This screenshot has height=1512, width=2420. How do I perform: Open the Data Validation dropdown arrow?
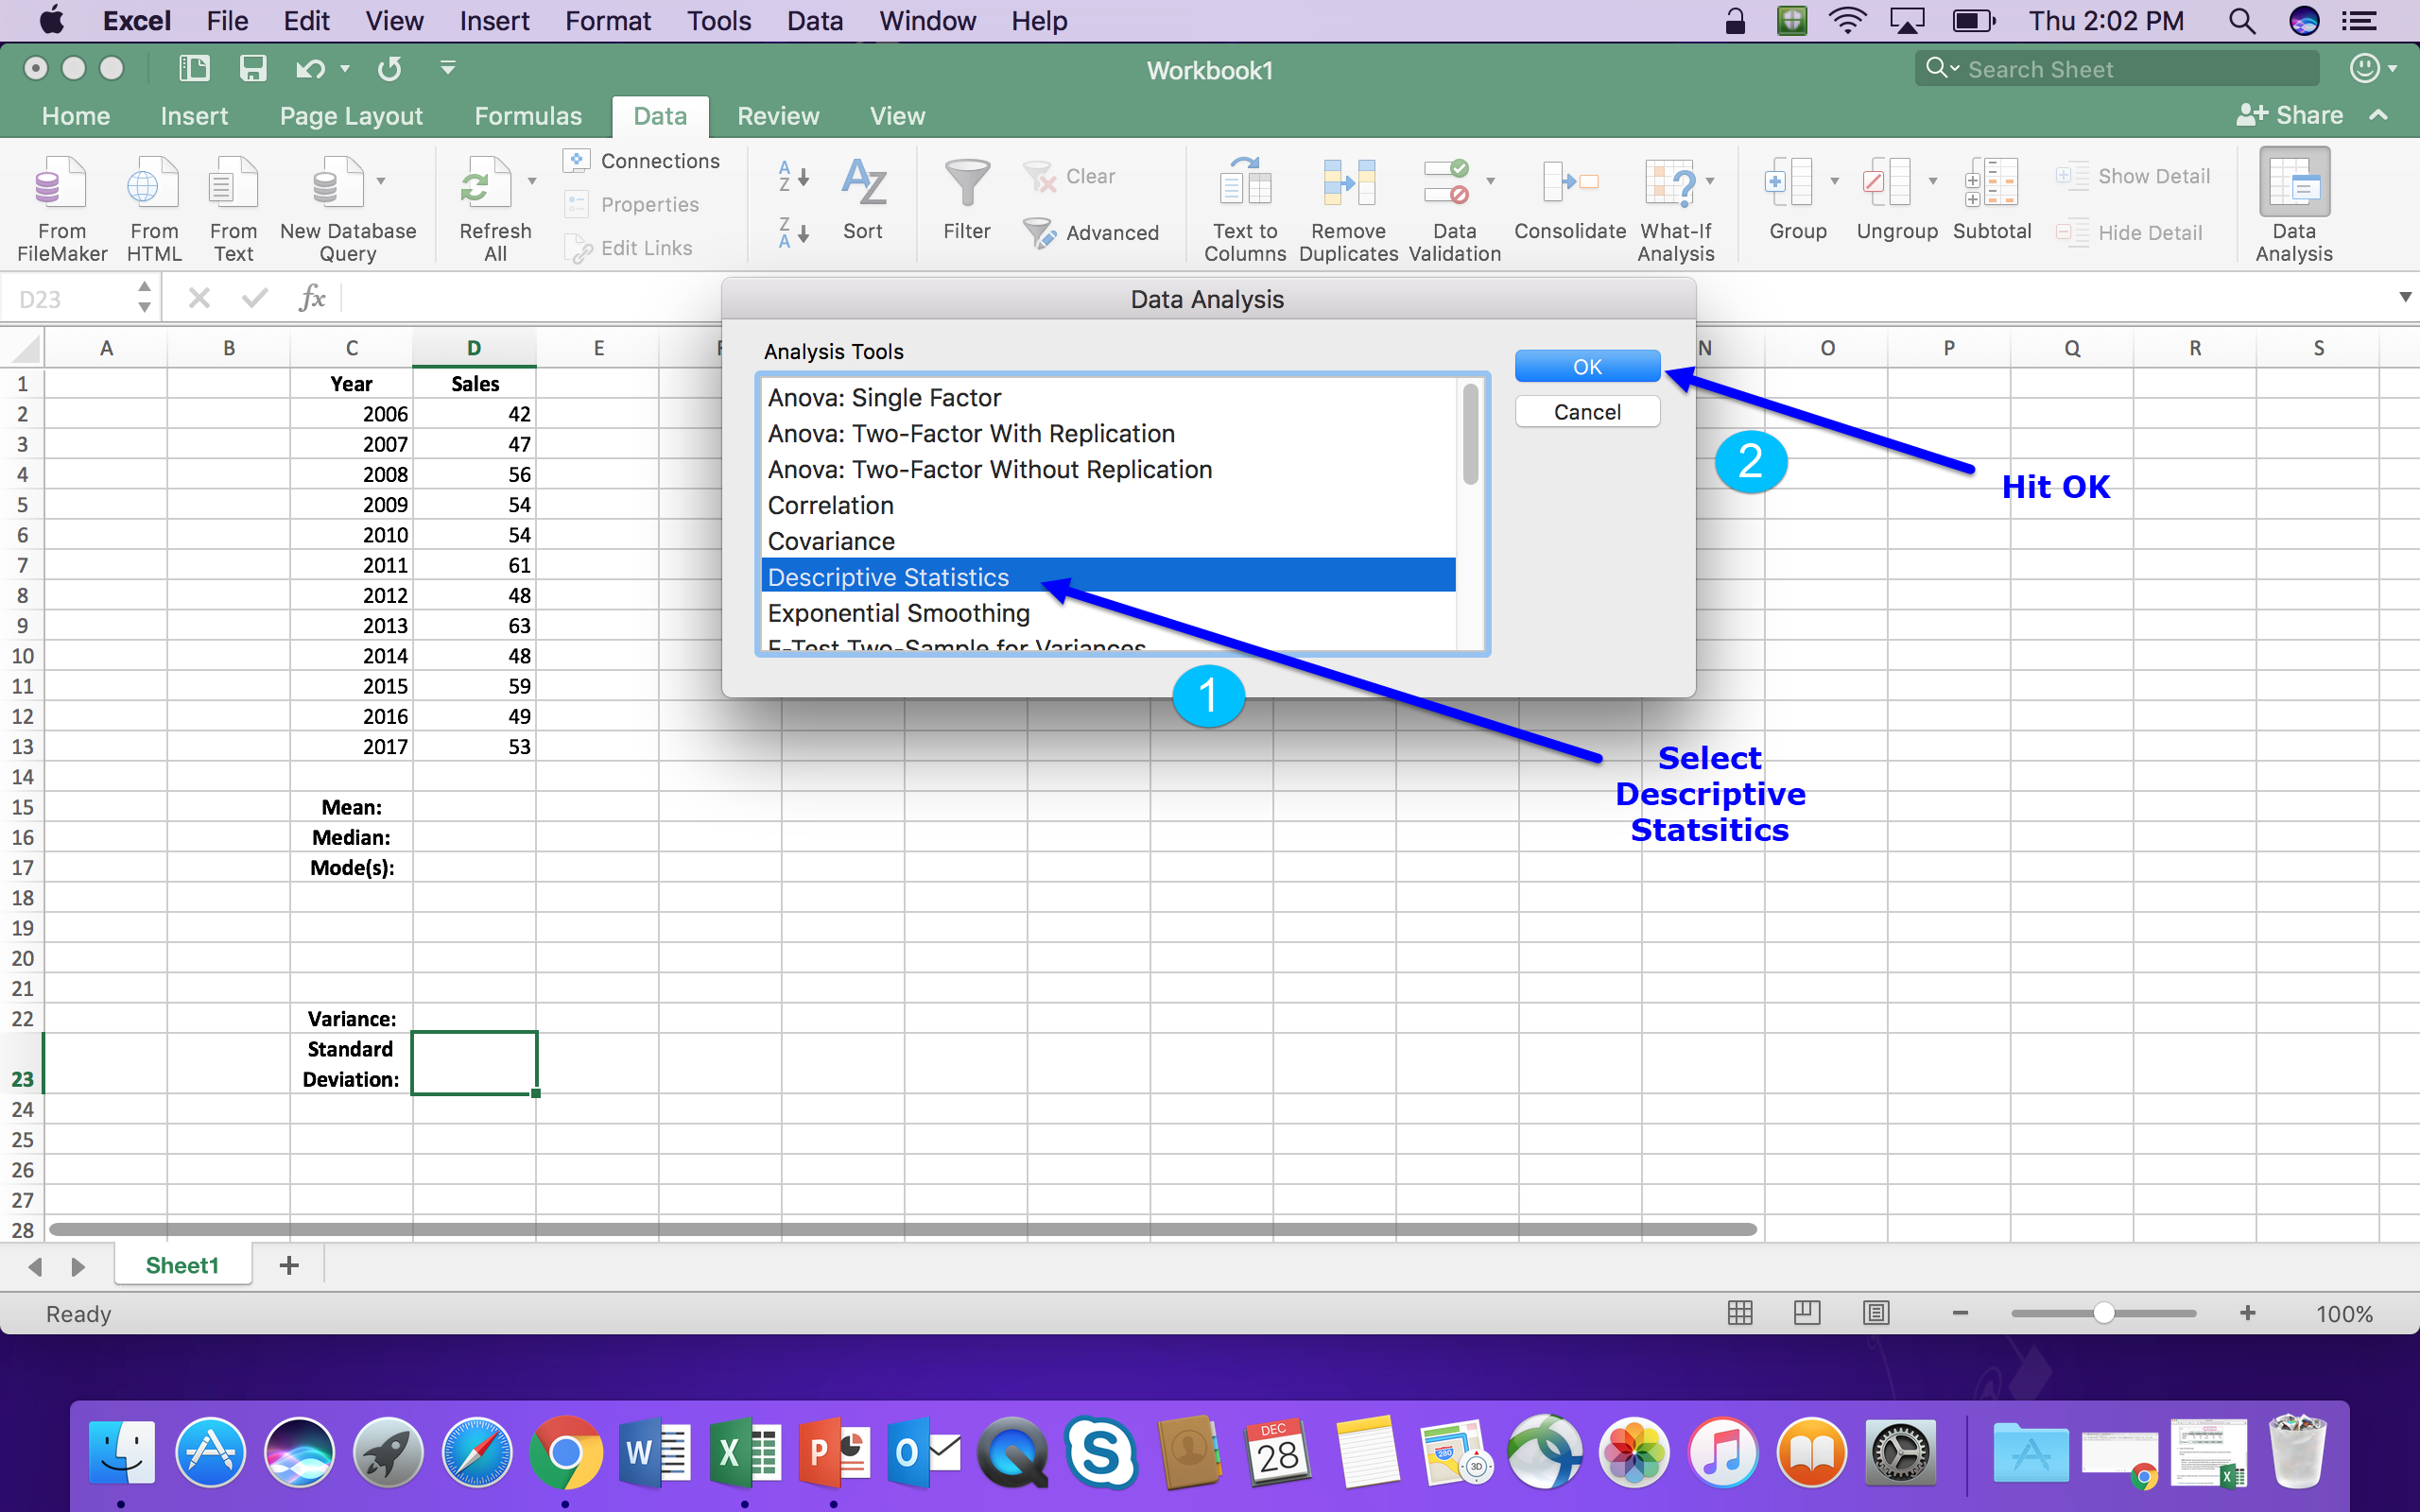point(1491,181)
